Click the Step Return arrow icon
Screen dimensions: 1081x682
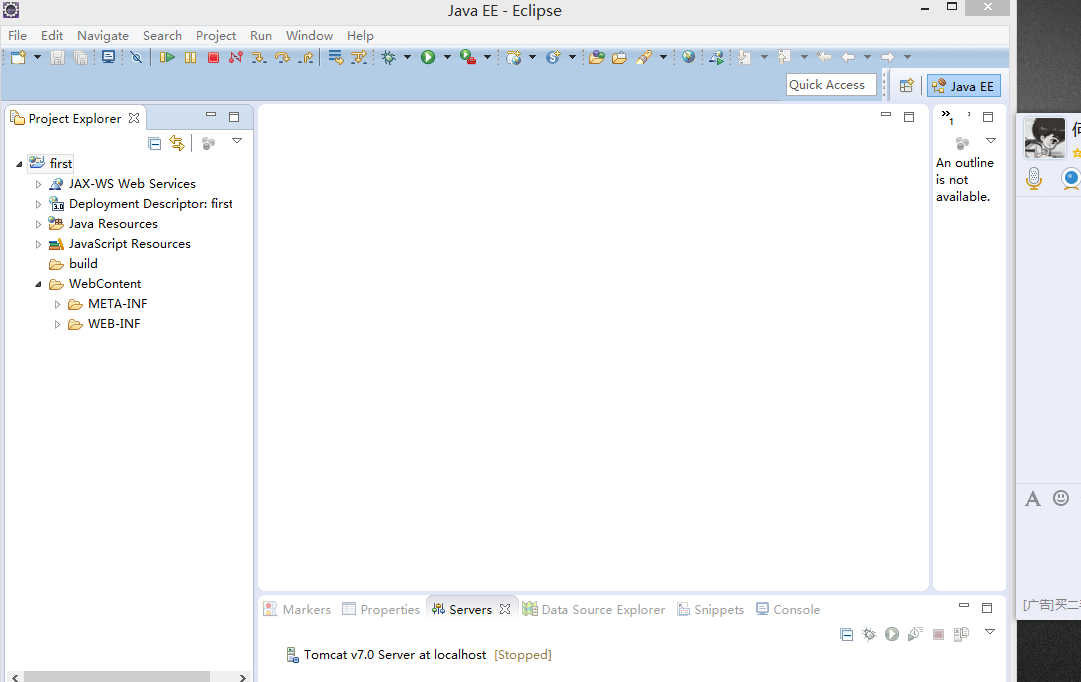click(x=305, y=57)
